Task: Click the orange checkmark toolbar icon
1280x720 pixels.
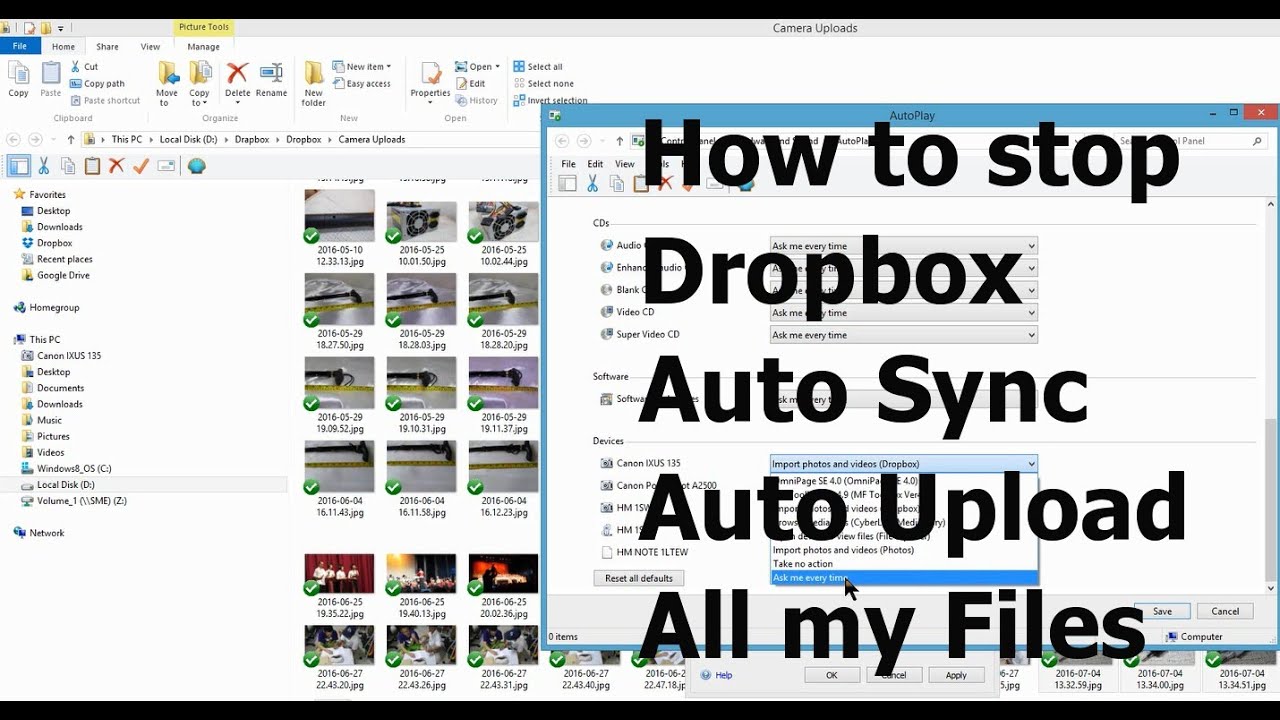Action: (x=141, y=166)
